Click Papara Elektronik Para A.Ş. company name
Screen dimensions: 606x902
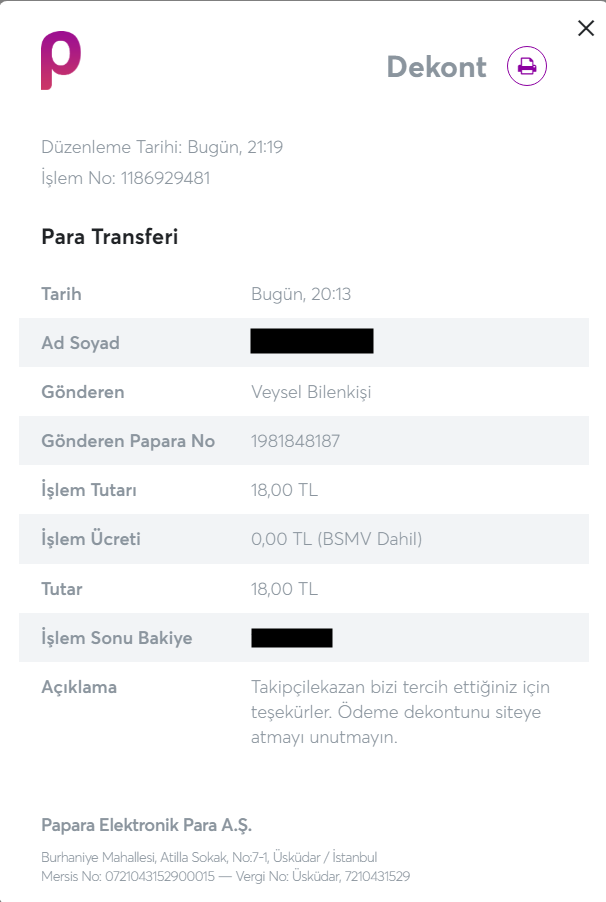click(147, 825)
